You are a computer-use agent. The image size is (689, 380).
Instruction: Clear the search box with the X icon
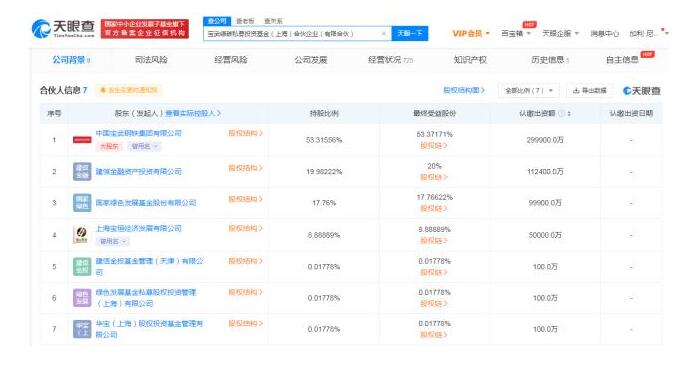383,33
